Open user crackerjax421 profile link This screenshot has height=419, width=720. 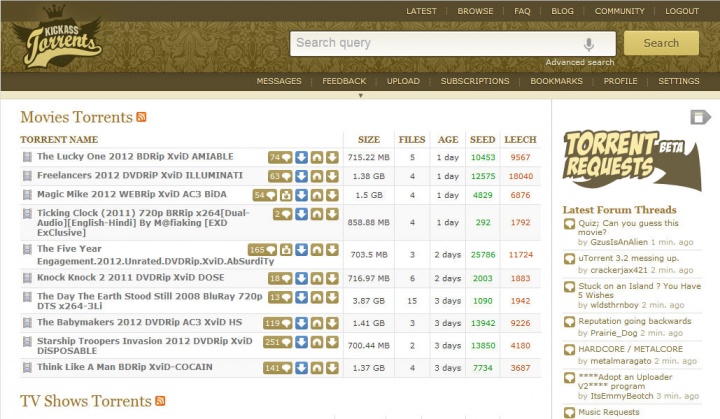tap(619, 270)
